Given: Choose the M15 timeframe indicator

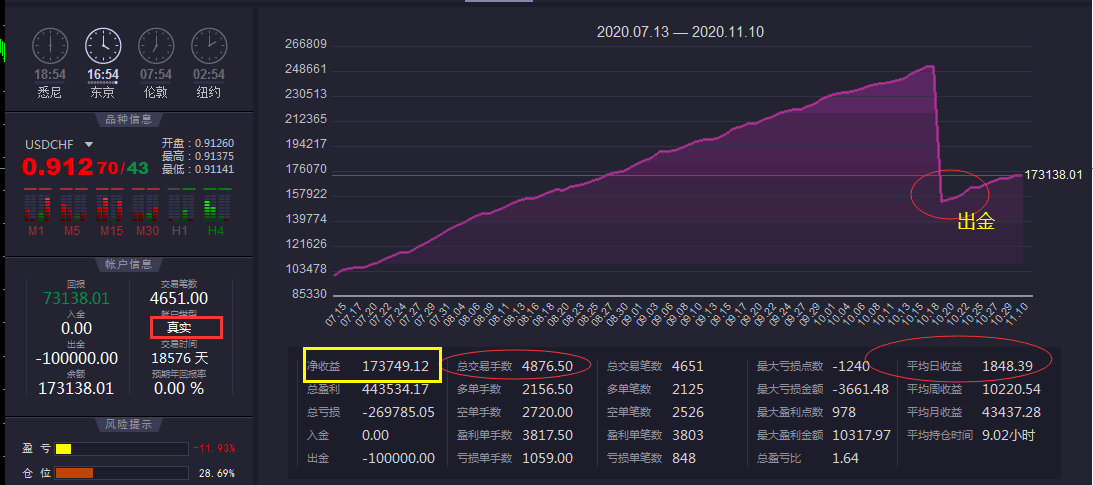Looking at the screenshot, I should click(108, 206).
